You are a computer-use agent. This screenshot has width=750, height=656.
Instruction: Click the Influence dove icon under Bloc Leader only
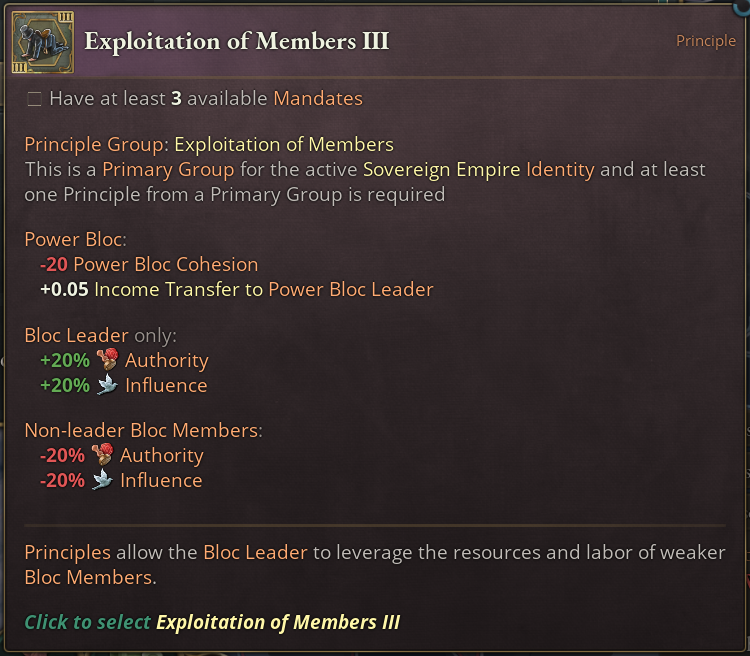(x=107, y=385)
